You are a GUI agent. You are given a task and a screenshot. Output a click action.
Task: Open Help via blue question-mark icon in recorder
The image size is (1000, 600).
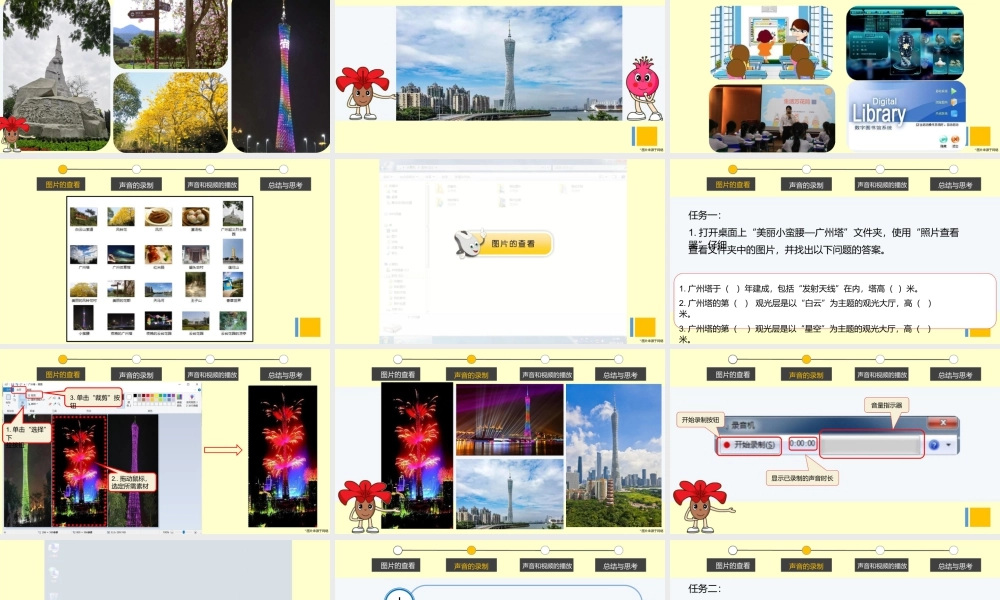pos(934,444)
